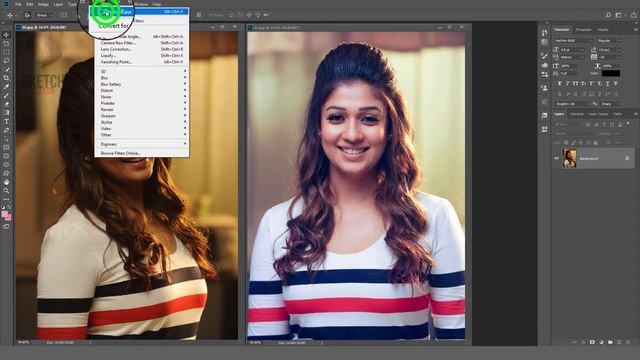Toggle Strikethrough in Character panel
The width and height of the screenshot is (640, 360).
coord(616,83)
